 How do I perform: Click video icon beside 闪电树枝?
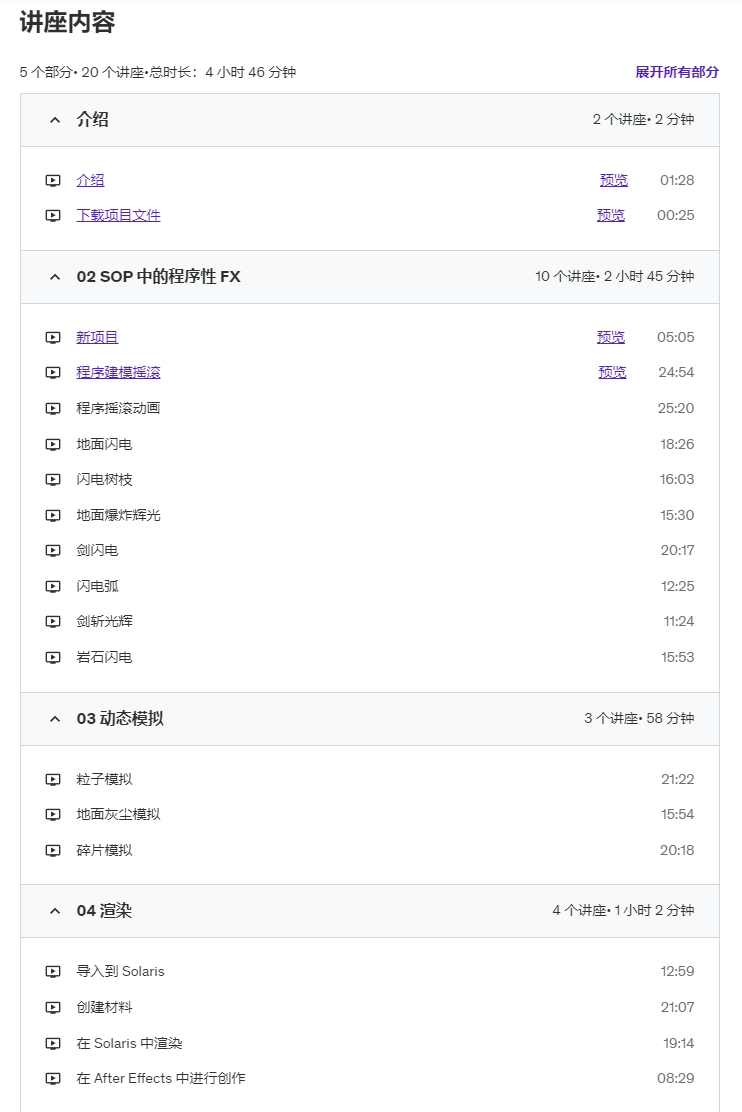(53, 479)
